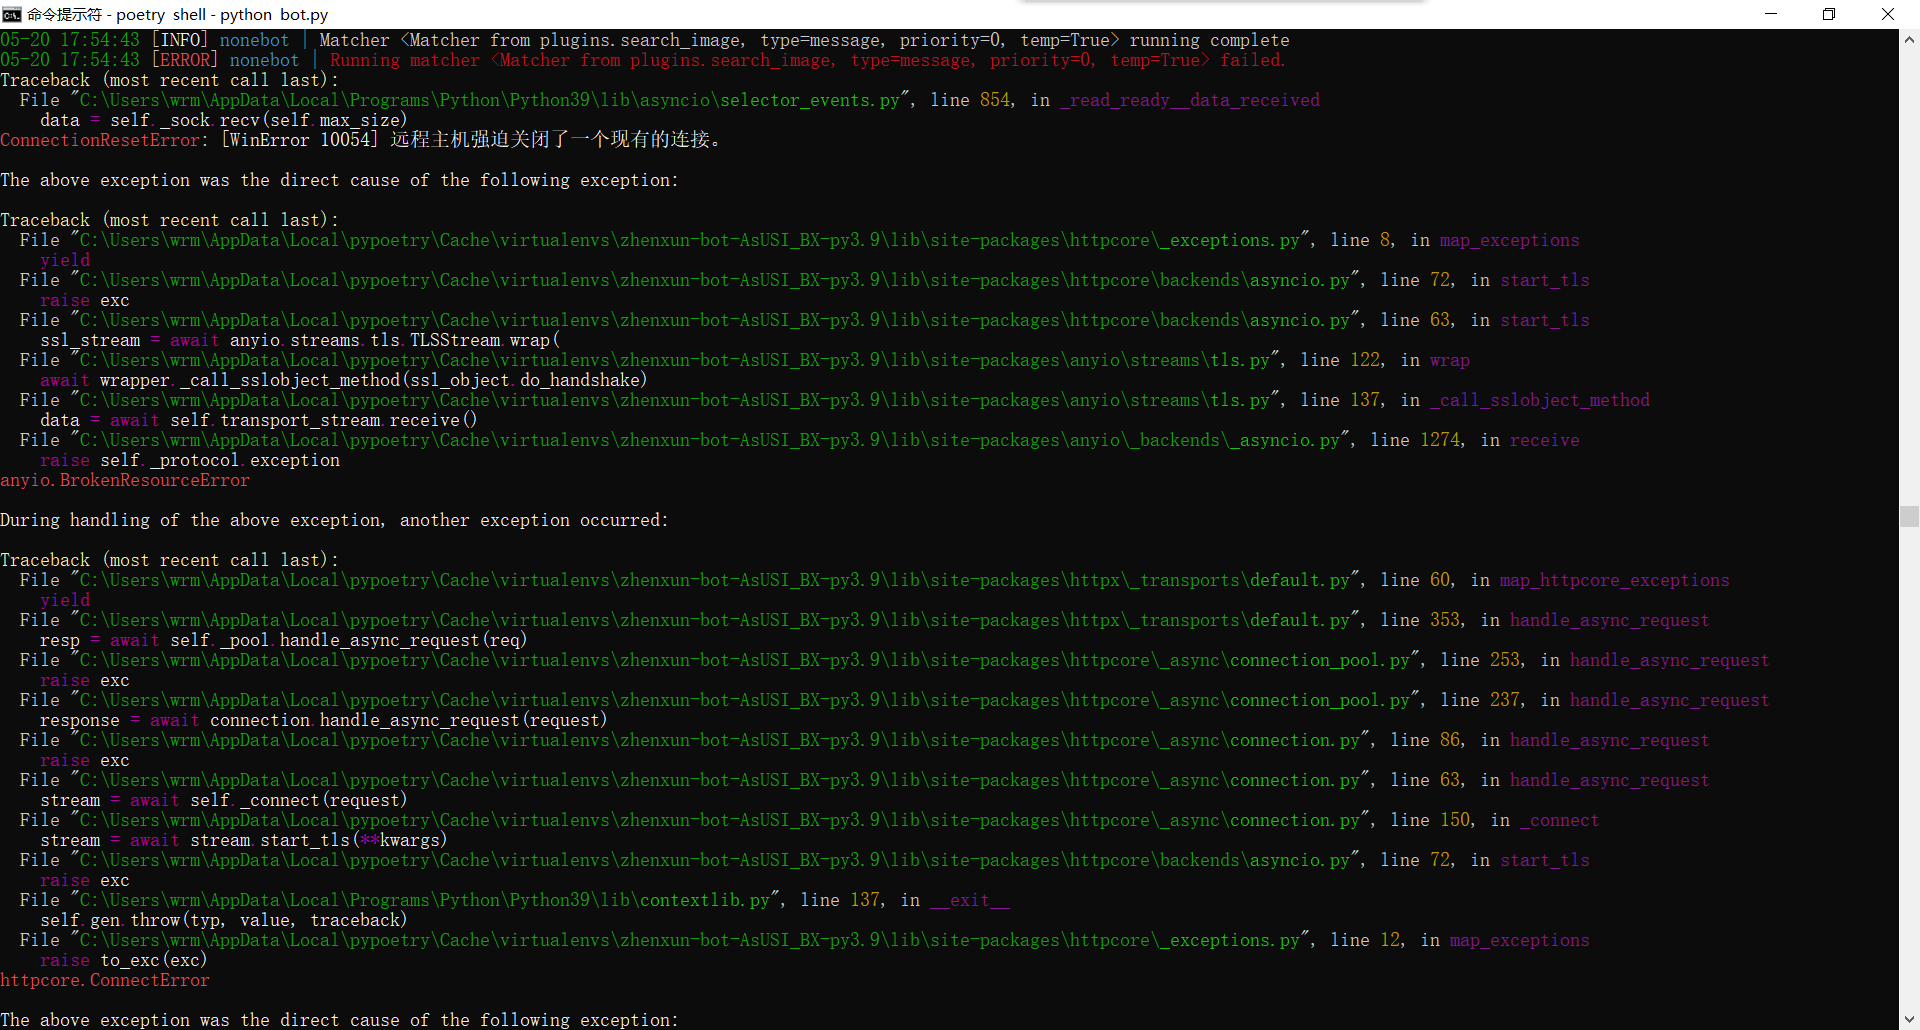Click the 'line 1274' text in receive frame

(1415, 440)
